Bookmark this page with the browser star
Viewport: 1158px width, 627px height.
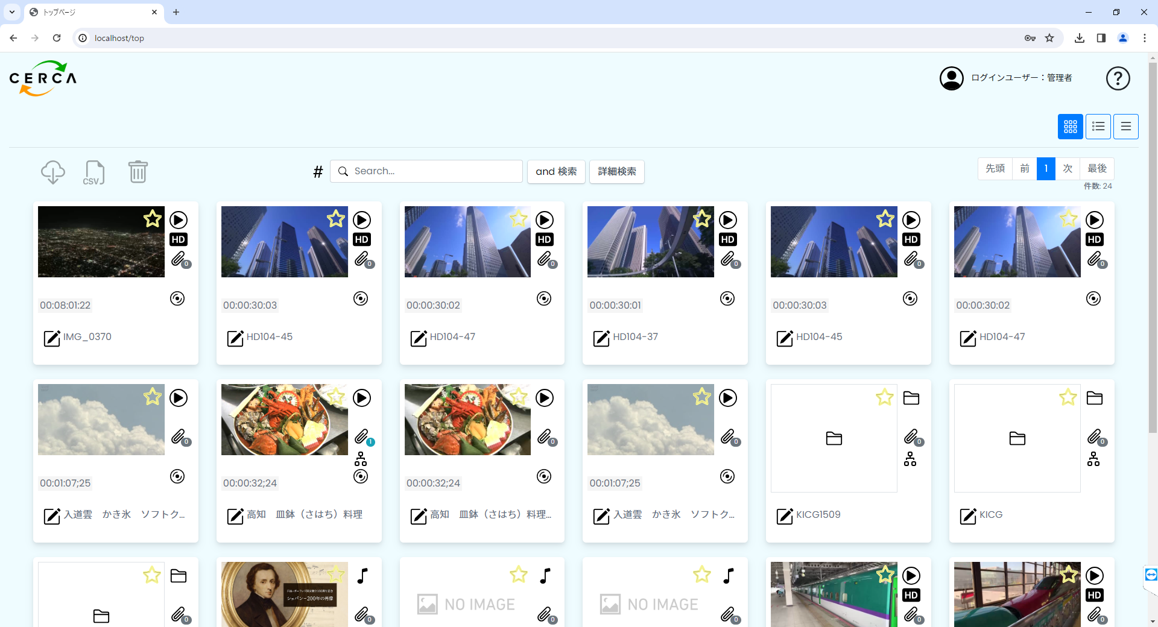1049,38
